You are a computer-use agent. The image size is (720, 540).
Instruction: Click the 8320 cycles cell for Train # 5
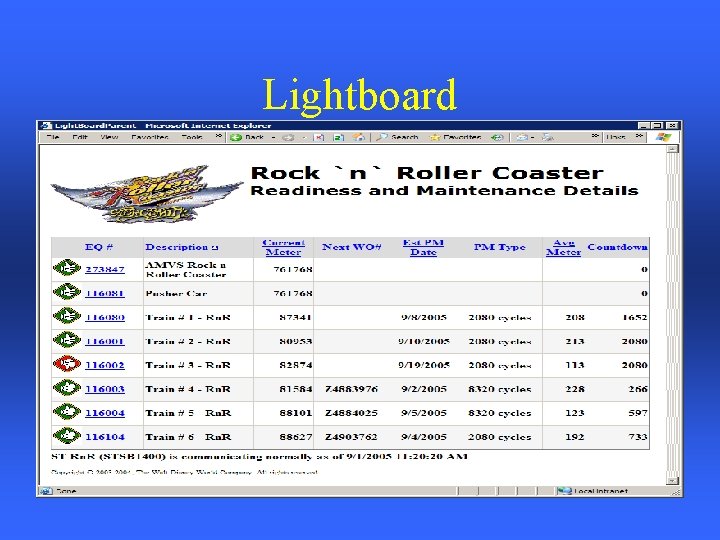[500, 413]
